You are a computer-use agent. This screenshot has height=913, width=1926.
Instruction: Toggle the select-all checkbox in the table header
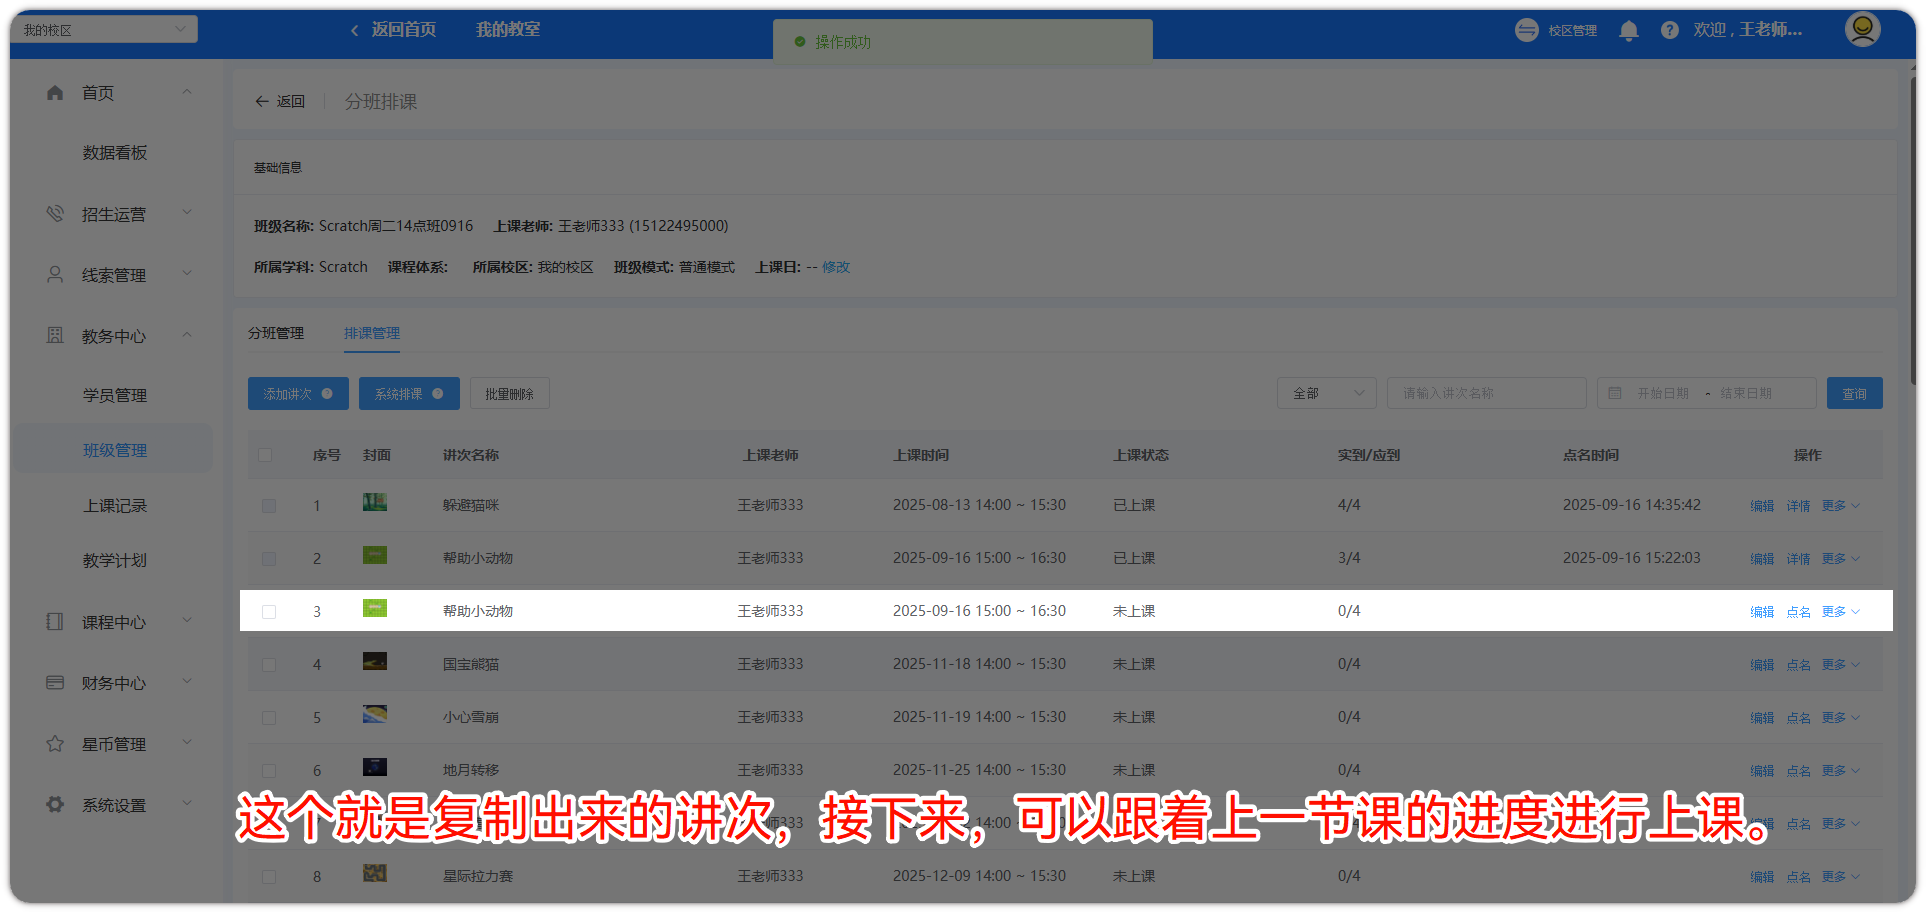coord(265,455)
